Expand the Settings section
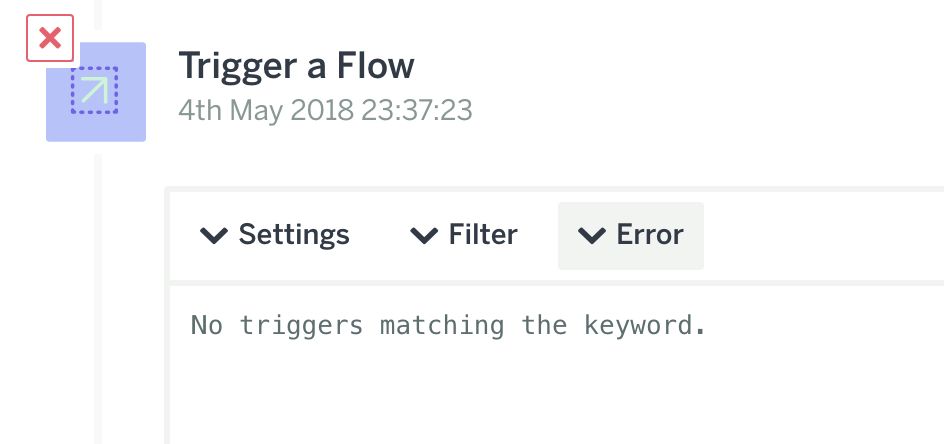This screenshot has height=444, width=944. [275, 236]
